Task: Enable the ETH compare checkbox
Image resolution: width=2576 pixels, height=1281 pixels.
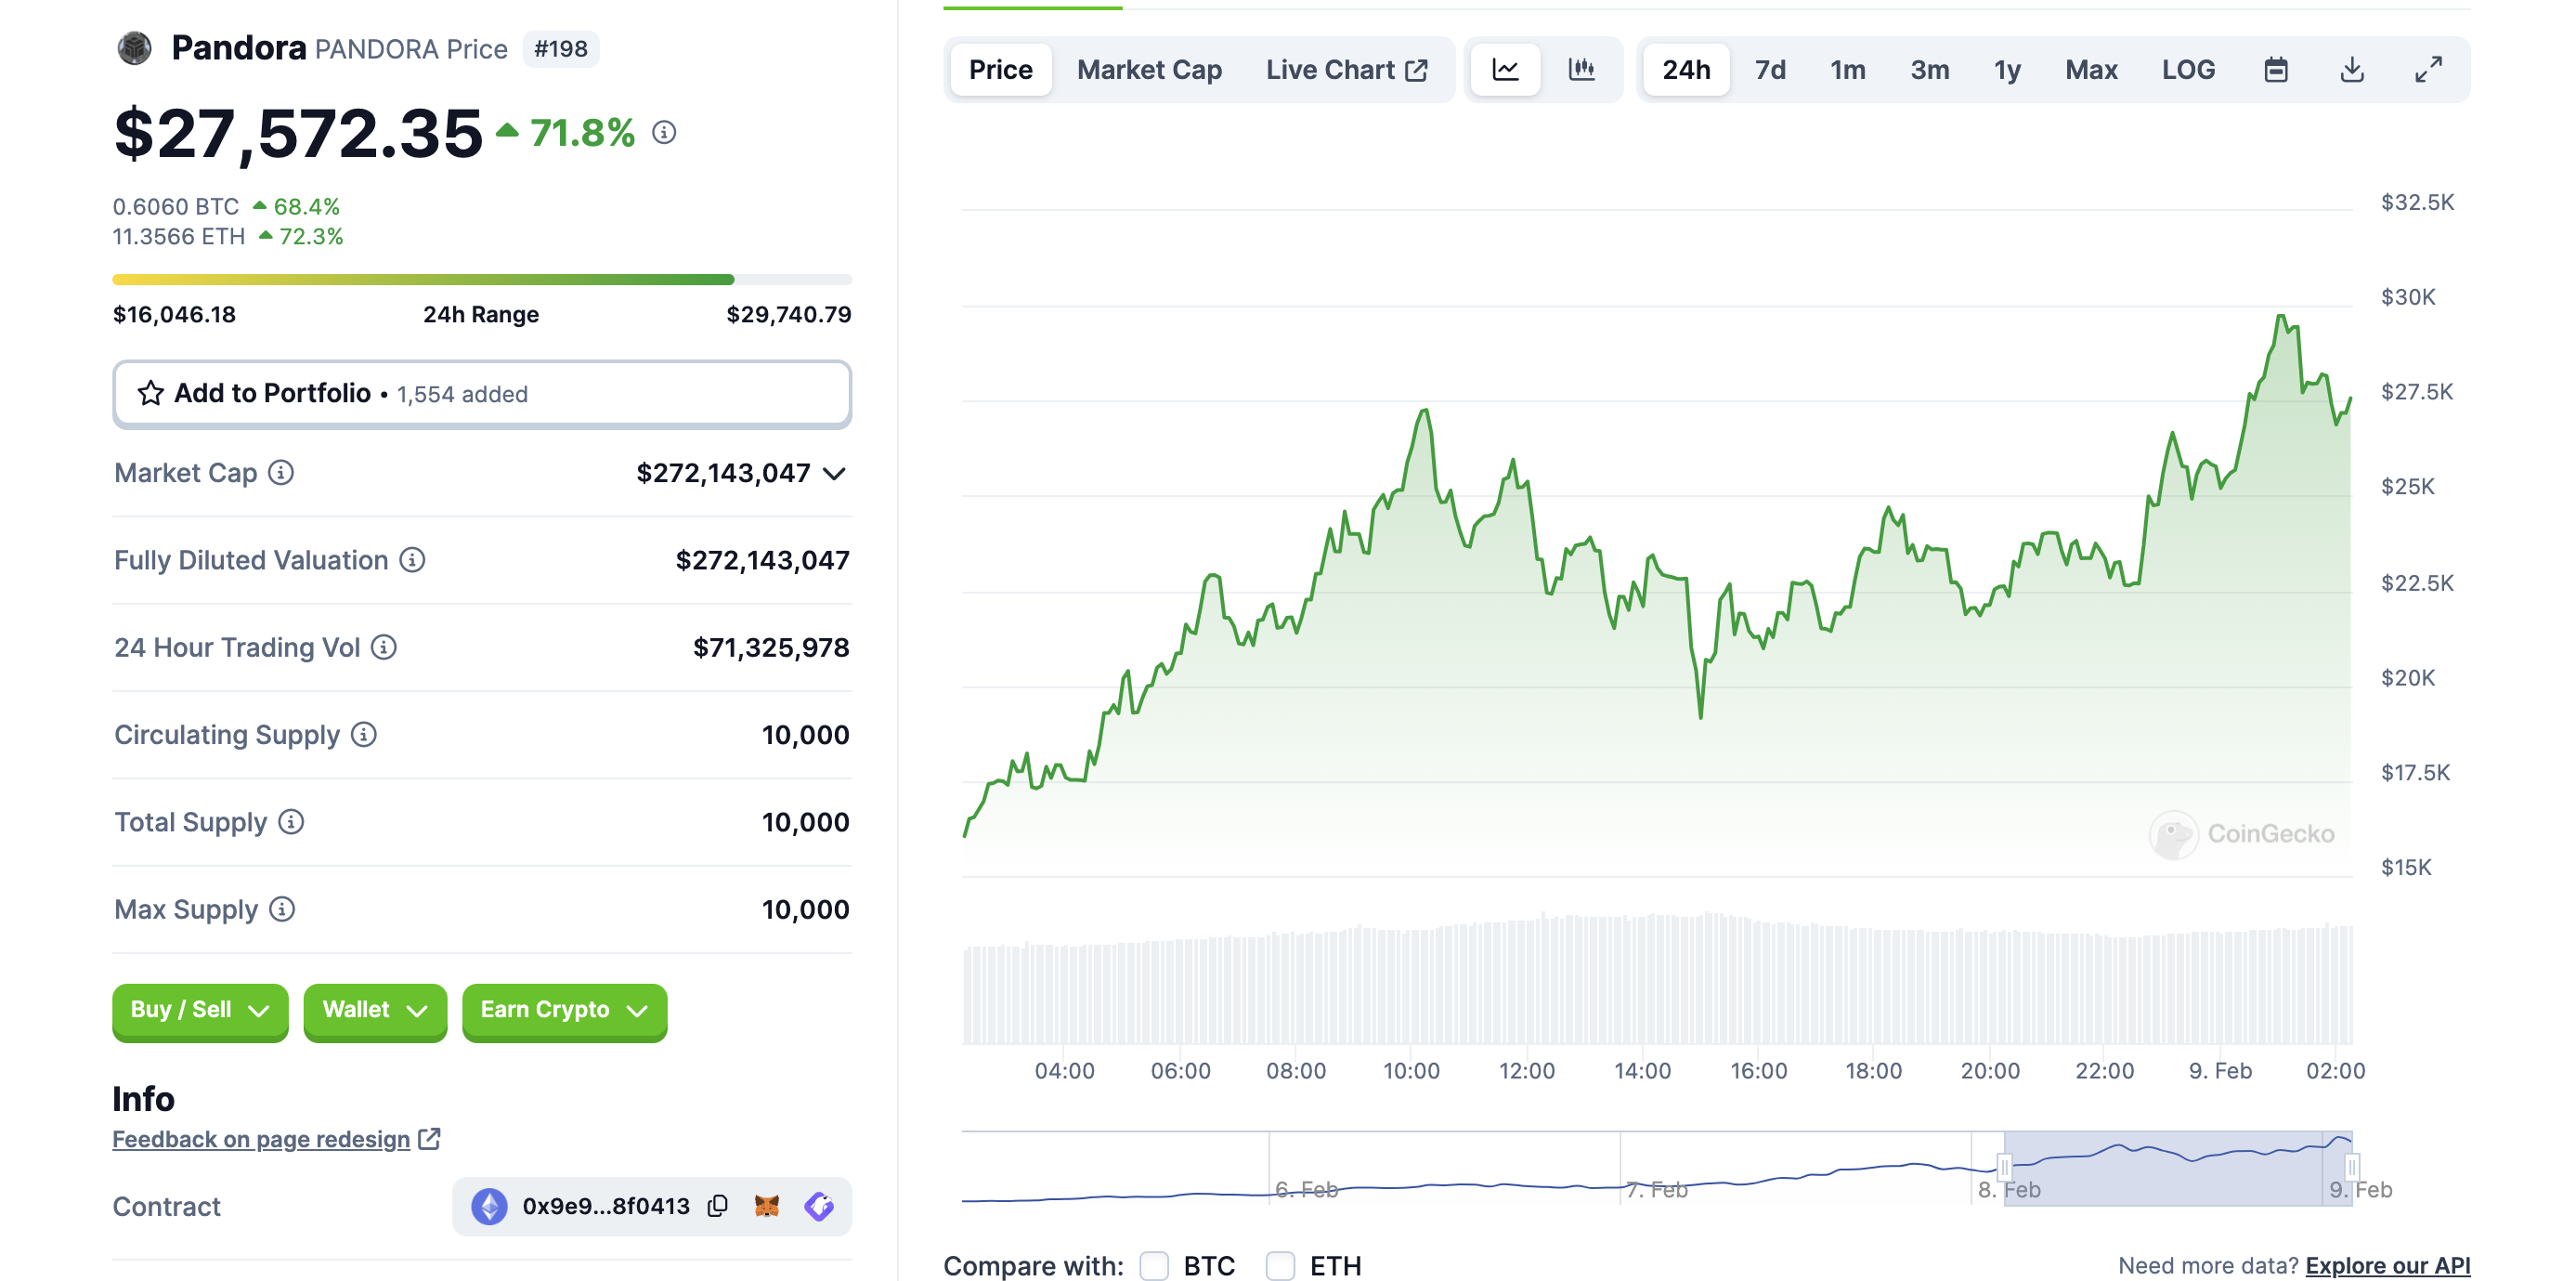Action: (x=1280, y=1265)
